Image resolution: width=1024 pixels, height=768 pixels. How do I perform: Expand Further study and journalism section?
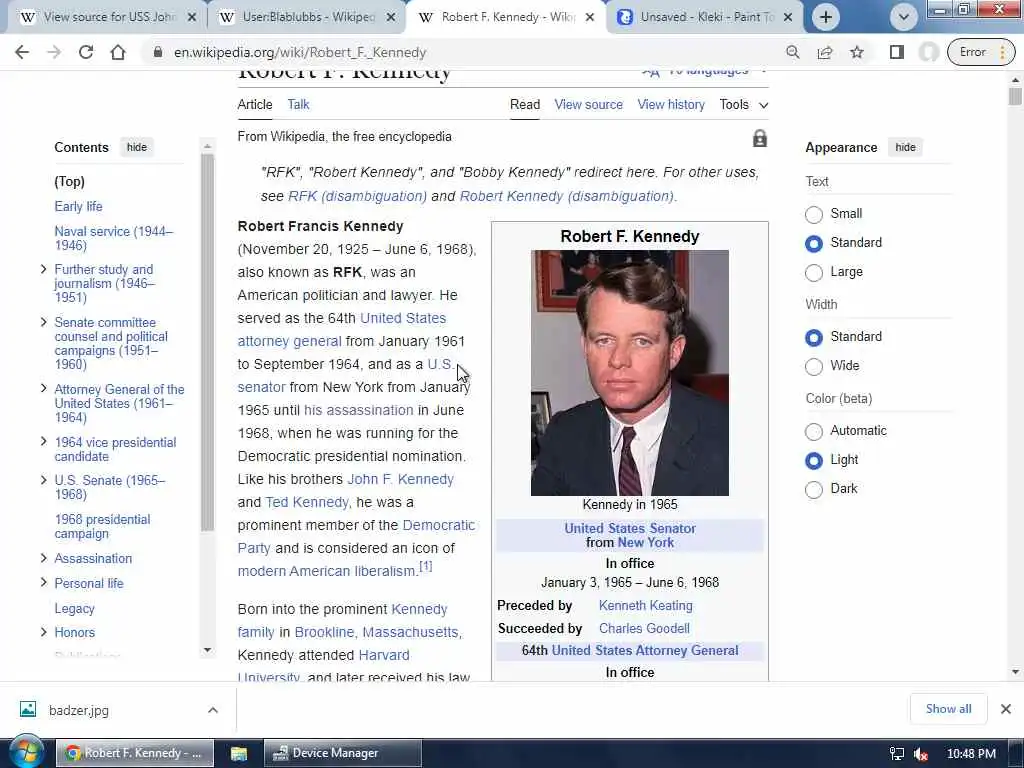pos(43,269)
